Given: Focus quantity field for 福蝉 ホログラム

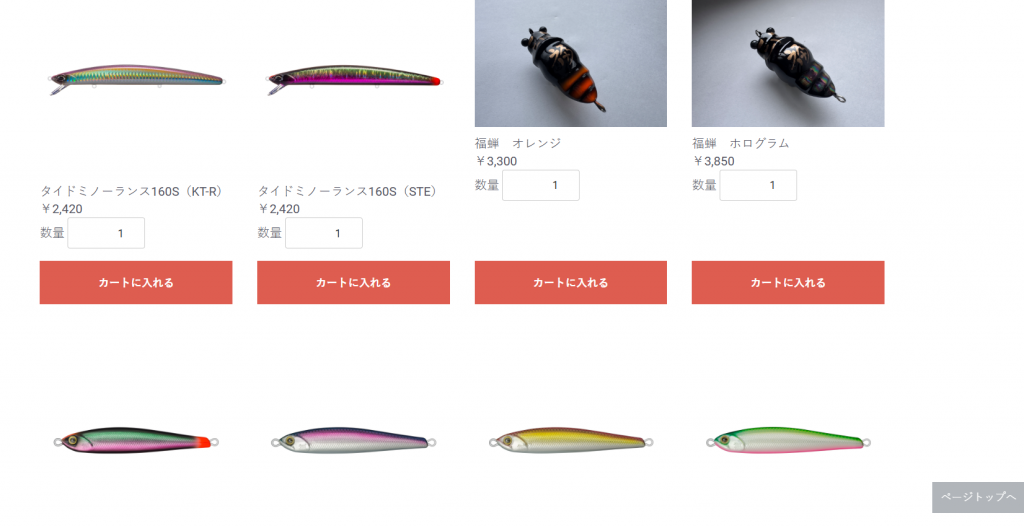Looking at the screenshot, I should pos(758,186).
